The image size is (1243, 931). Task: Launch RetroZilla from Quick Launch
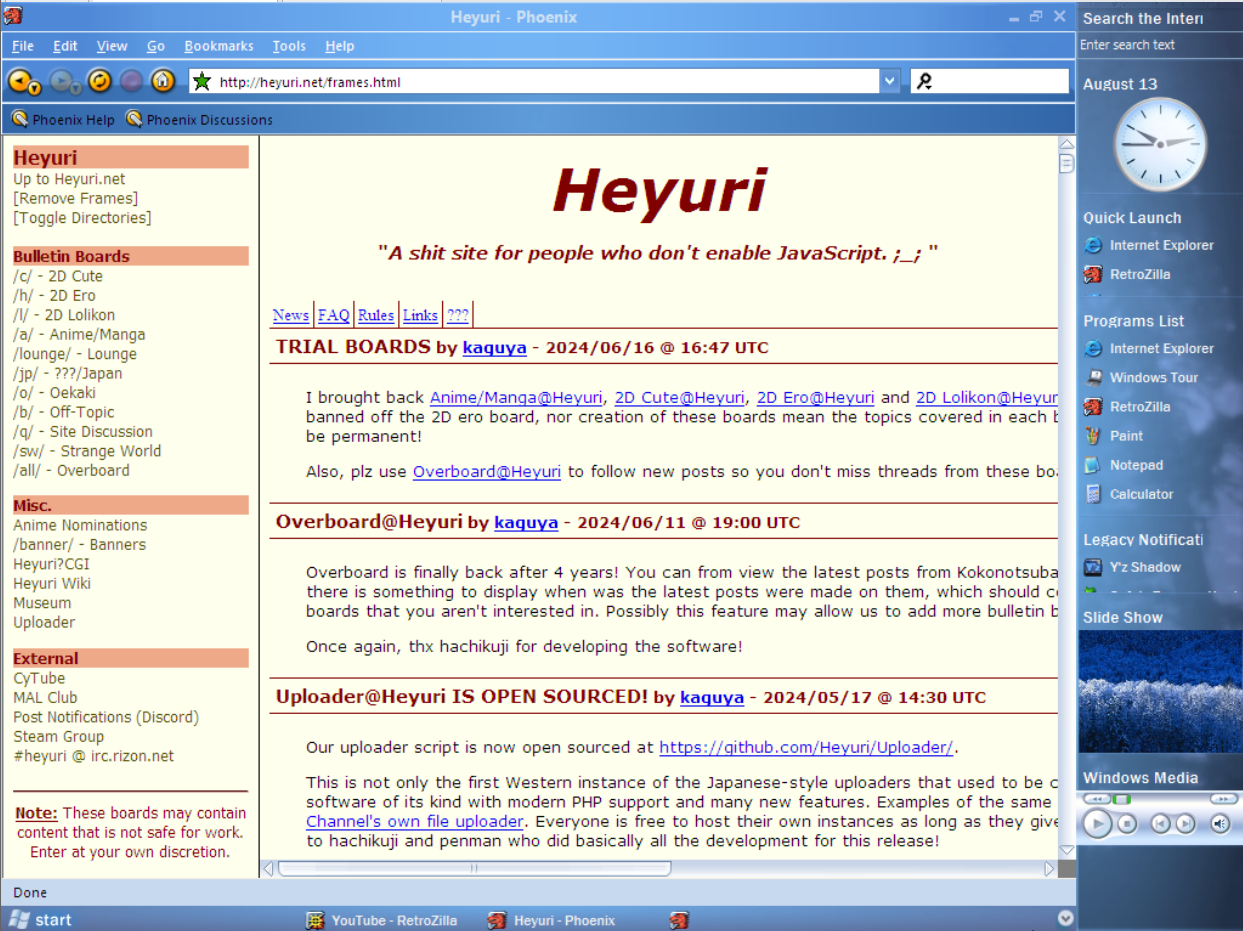(1127, 274)
